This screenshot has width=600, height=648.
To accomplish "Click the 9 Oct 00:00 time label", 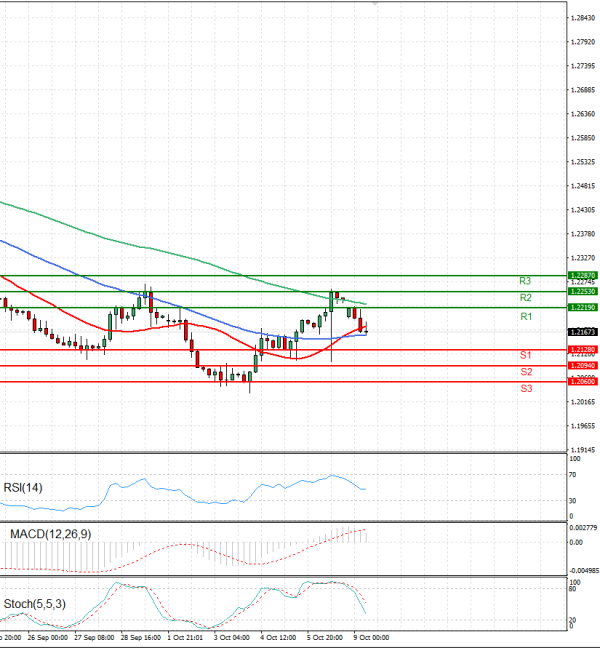I will point(371,638).
